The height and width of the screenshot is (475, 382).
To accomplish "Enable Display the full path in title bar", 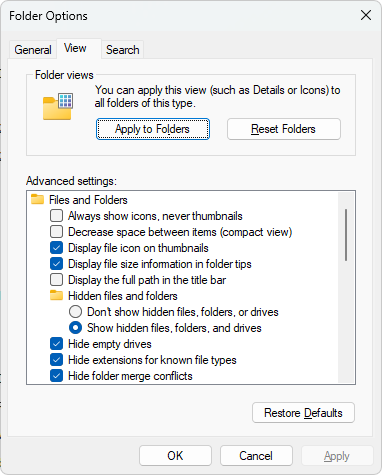I will tap(56, 280).
